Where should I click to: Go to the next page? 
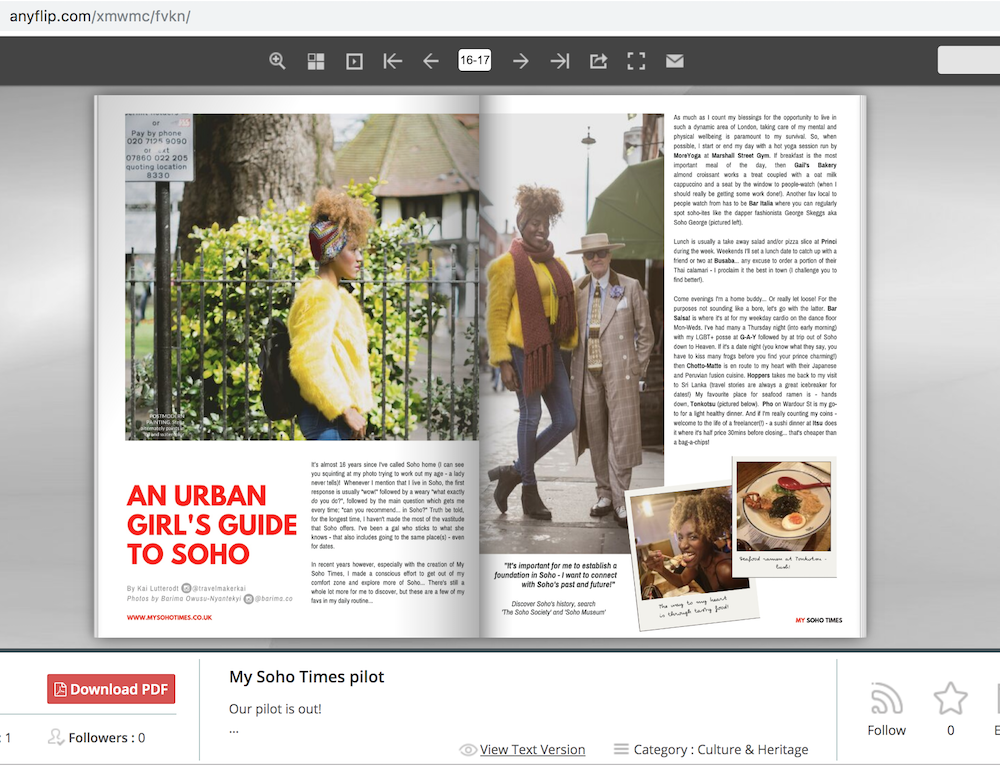tap(521, 61)
